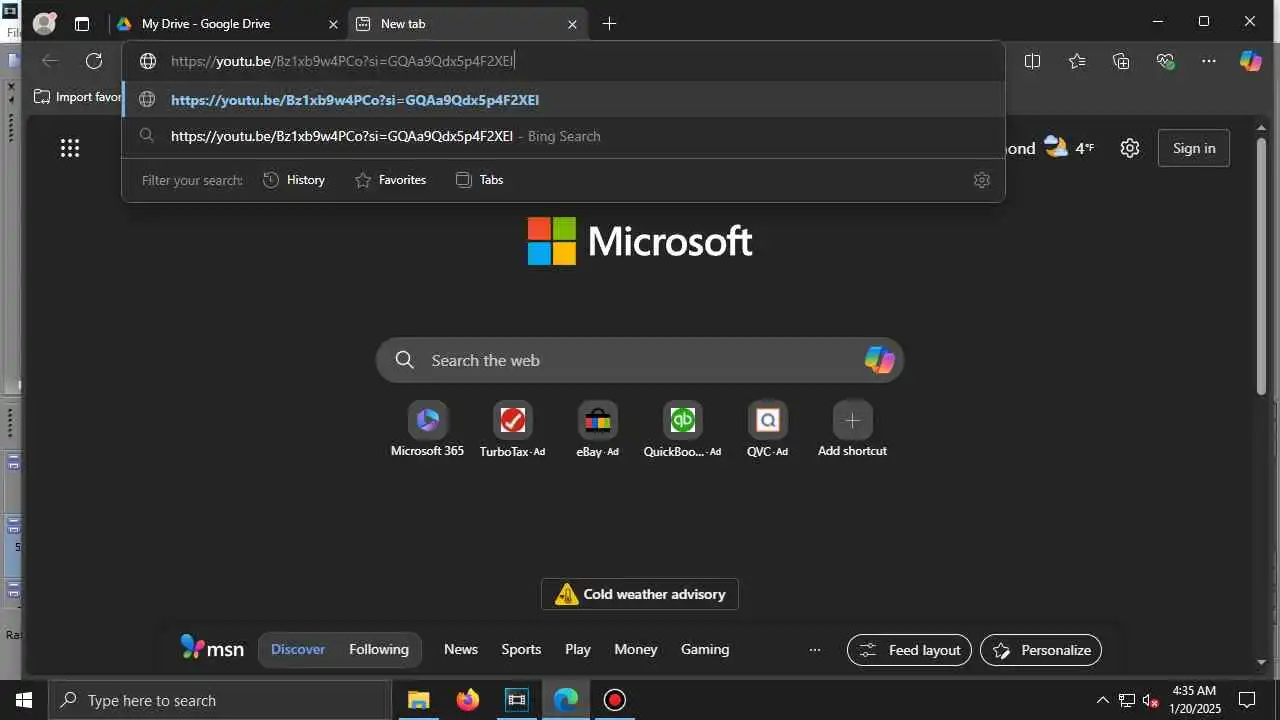Open Microsoft Edge taskbar icon
This screenshot has height=720, width=1280.
tap(566, 700)
